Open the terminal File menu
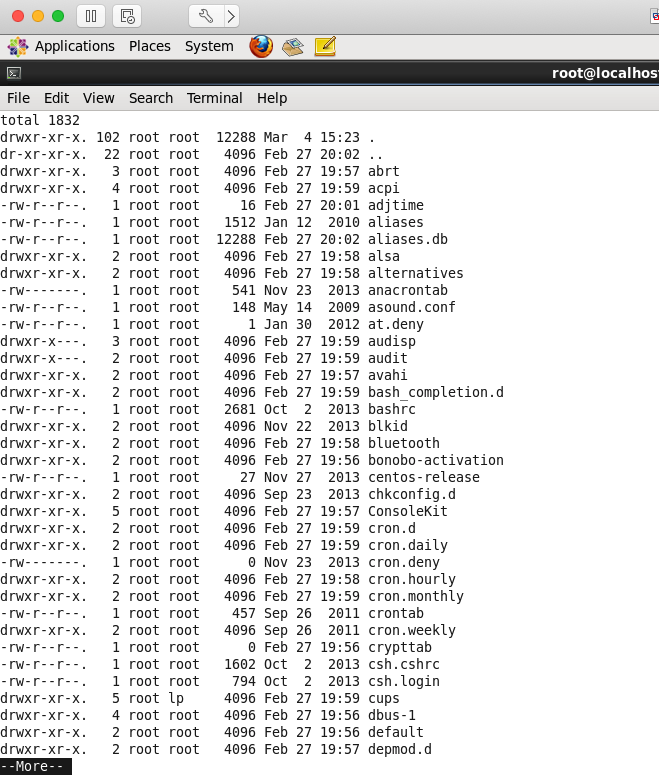The width and height of the screenshot is (659, 777). pyautogui.click(x=18, y=98)
